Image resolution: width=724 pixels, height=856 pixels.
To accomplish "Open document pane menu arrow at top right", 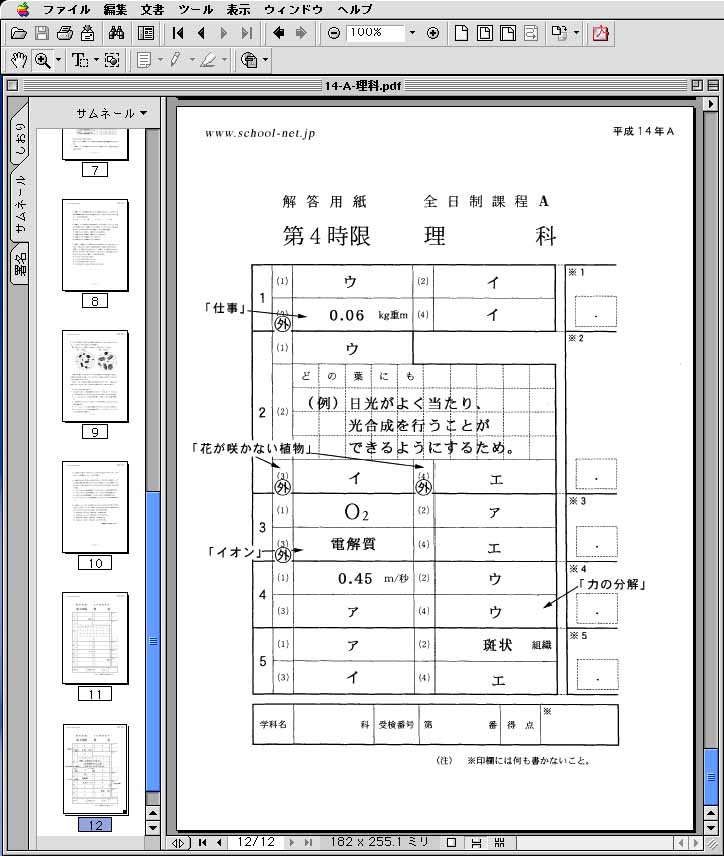I will tap(710, 104).
